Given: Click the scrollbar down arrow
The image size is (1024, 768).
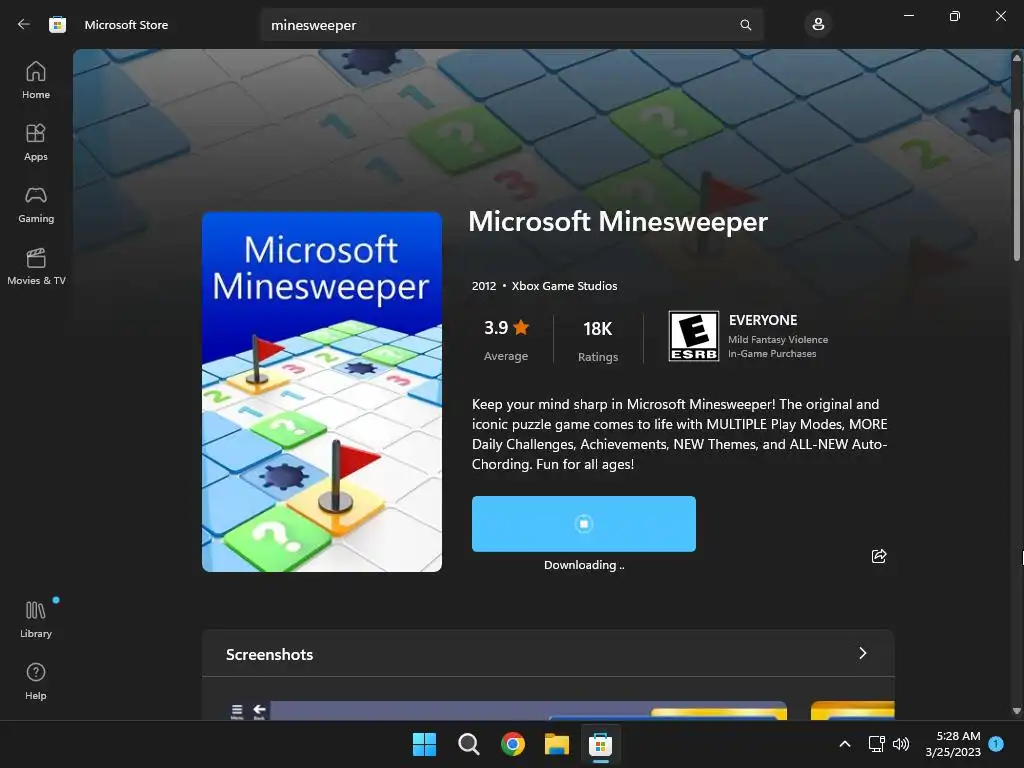Looking at the screenshot, I should [1017, 711].
